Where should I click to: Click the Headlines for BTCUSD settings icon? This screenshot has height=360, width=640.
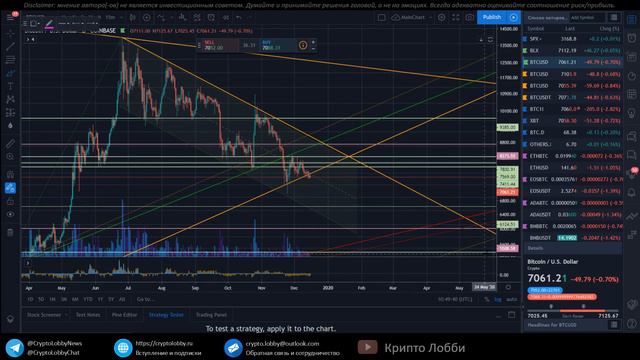click(x=613, y=324)
